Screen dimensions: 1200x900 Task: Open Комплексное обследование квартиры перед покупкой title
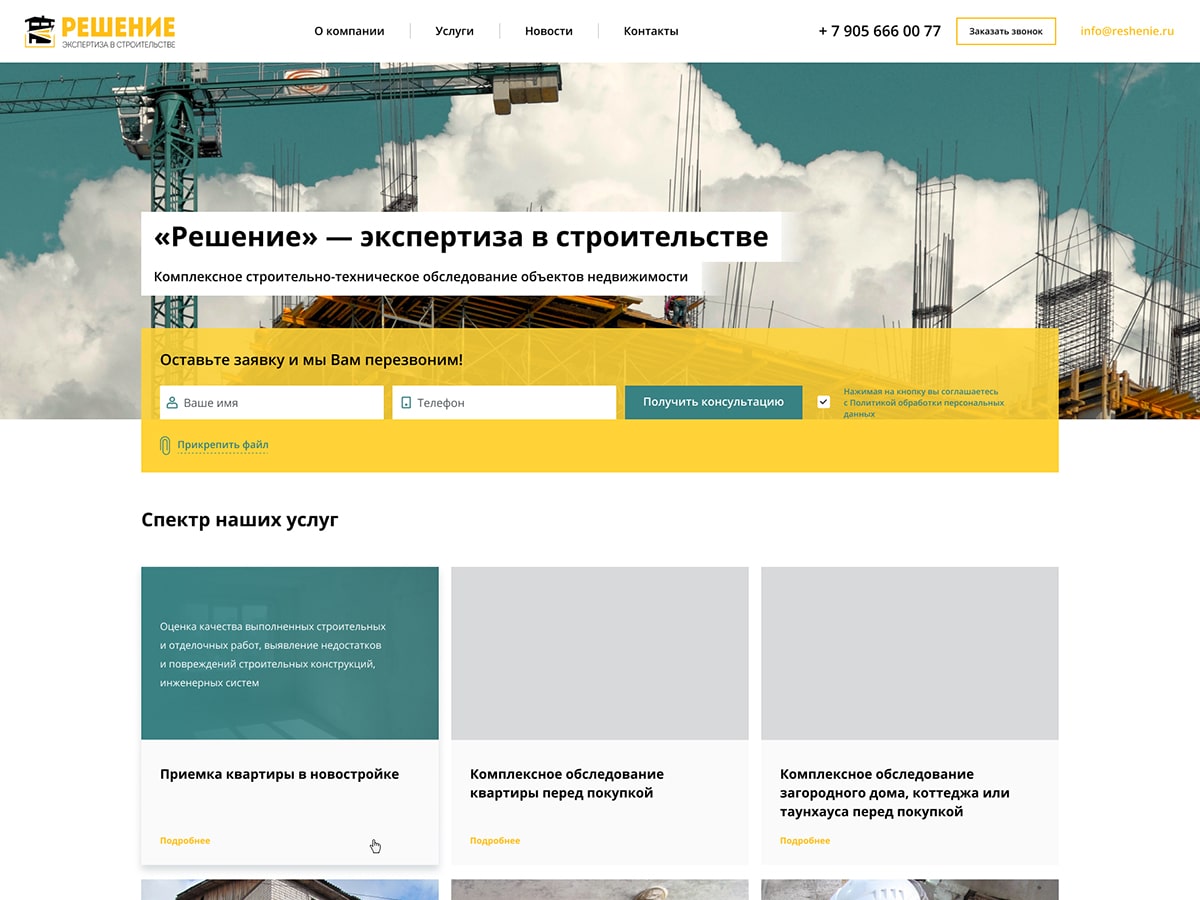point(567,783)
